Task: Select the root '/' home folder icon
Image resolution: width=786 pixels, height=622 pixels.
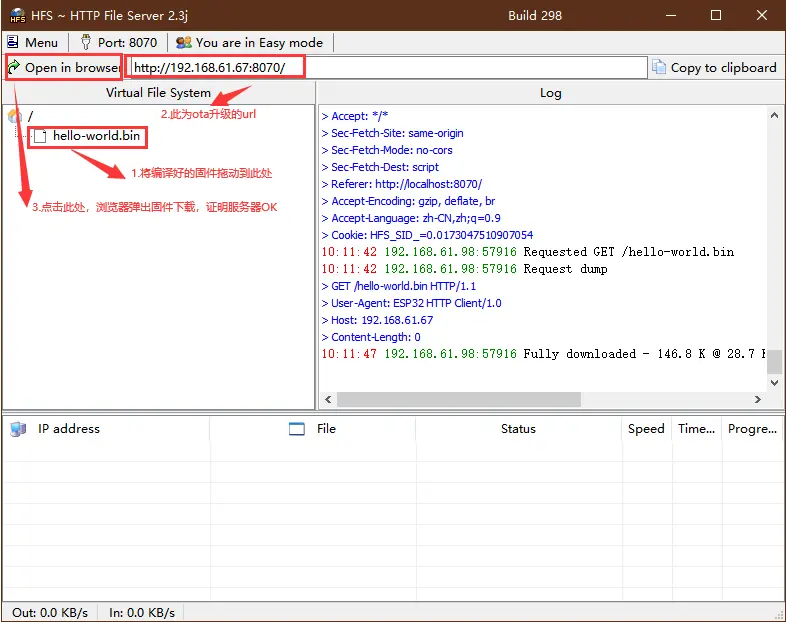Action: [15, 116]
